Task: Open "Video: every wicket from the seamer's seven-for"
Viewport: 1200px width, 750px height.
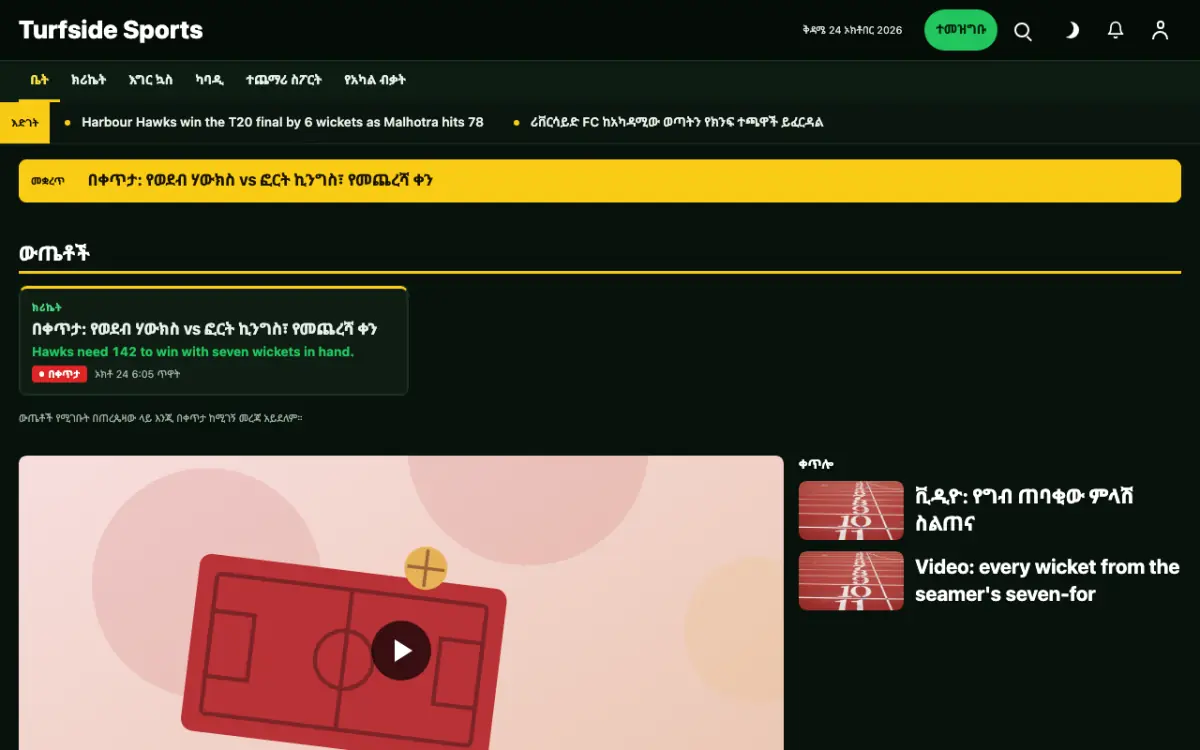Action: [x=1047, y=581]
